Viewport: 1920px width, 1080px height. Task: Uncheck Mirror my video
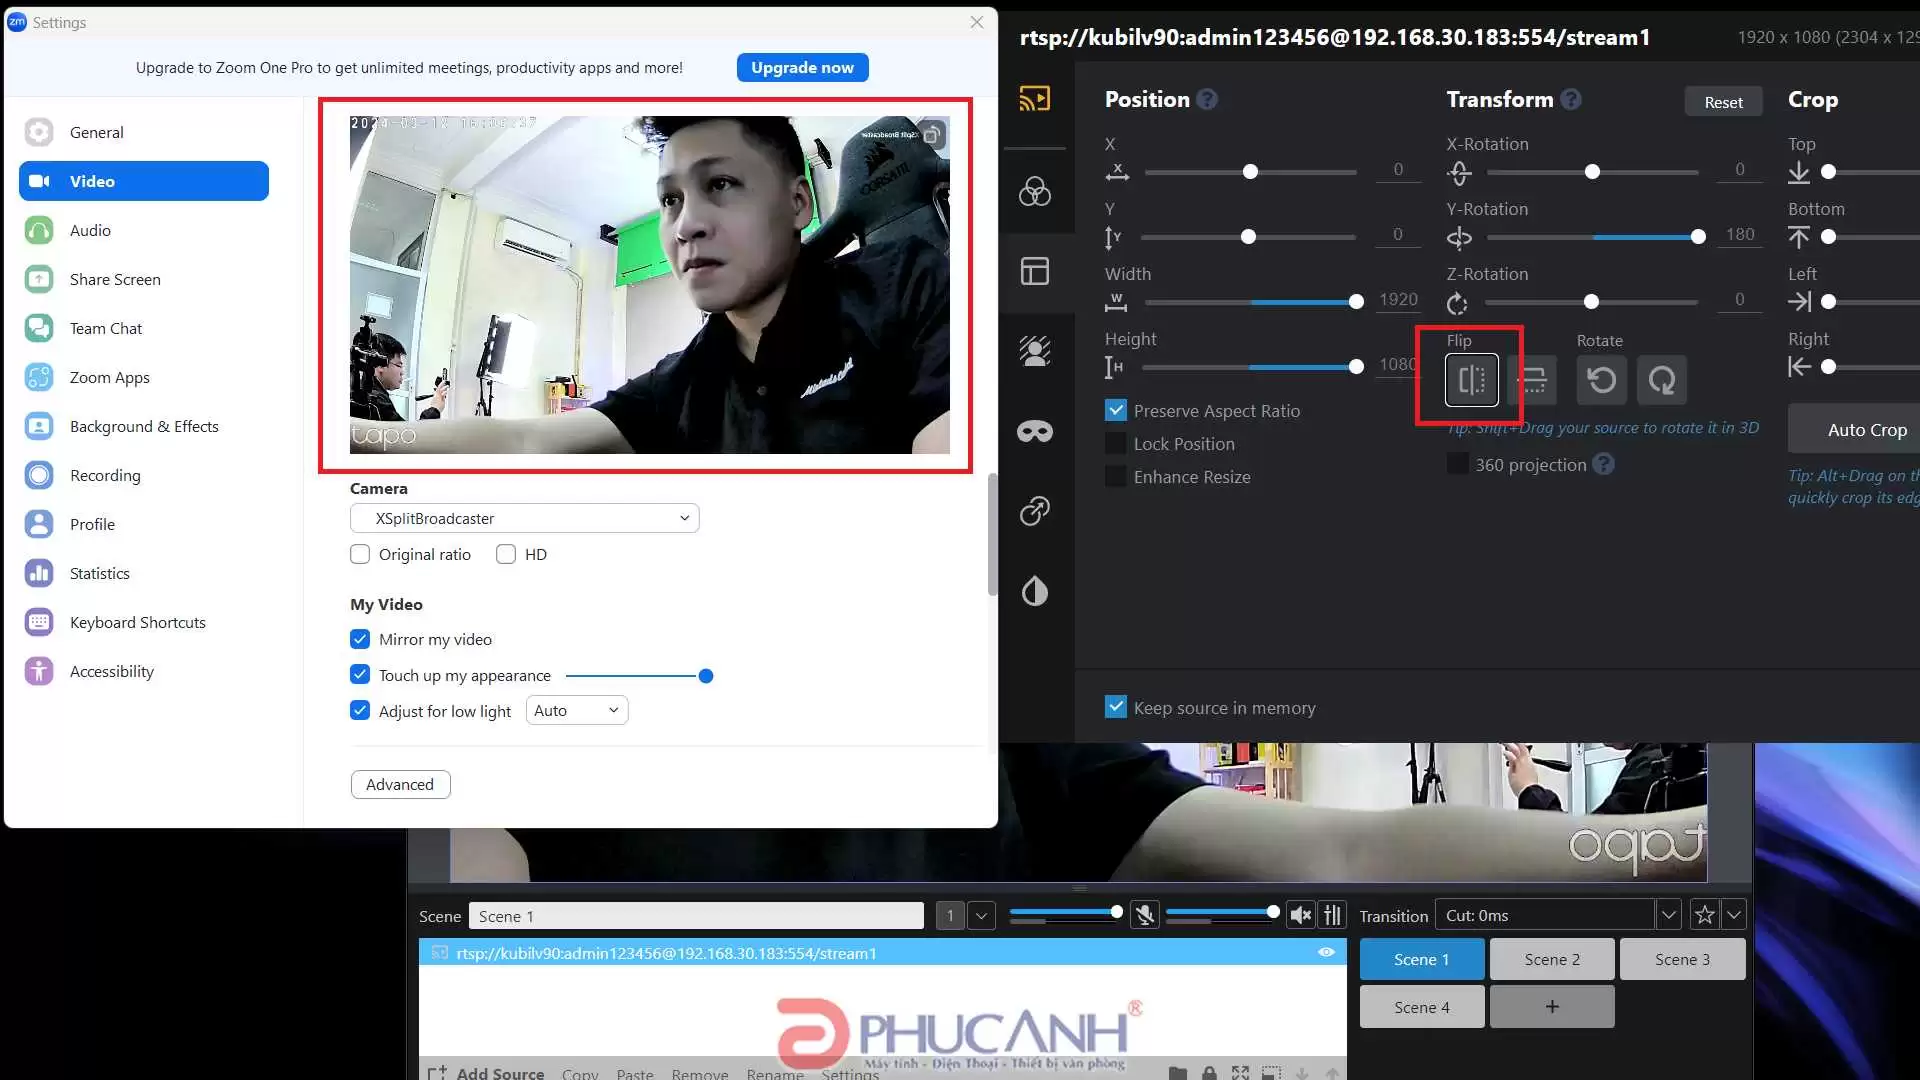pyautogui.click(x=359, y=639)
